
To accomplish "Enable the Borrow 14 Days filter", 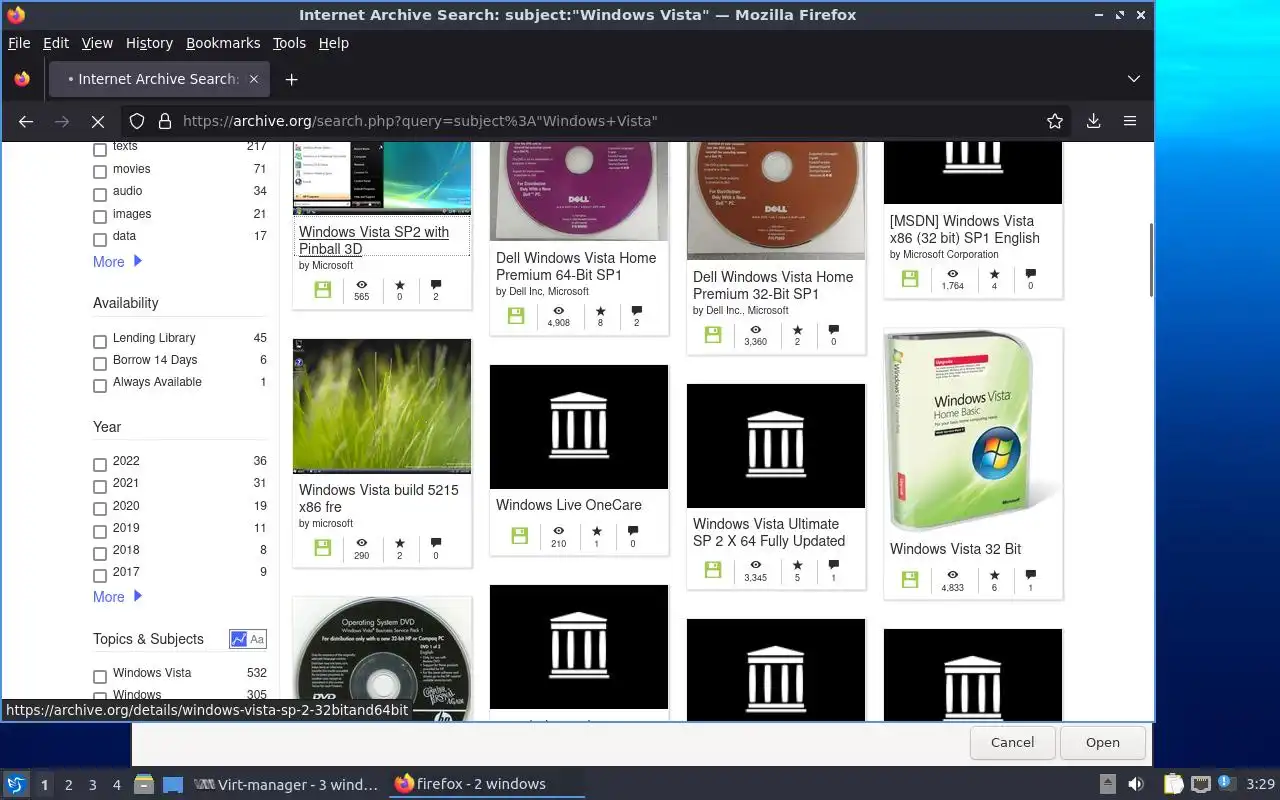I will tap(99, 363).
